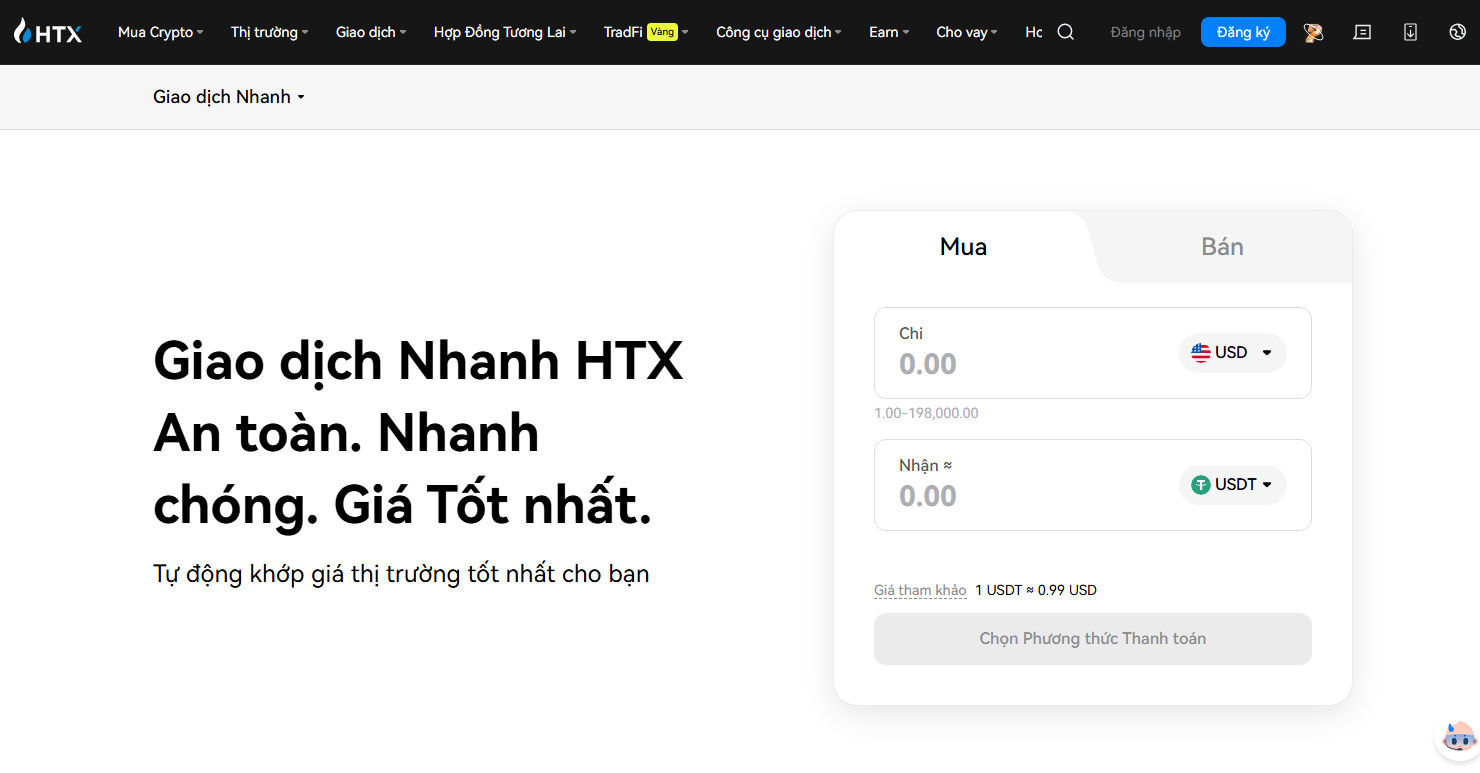Viewport: 1480px width, 773px height.
Task: Open the USDT coin selector
Action: (1232, 485)
